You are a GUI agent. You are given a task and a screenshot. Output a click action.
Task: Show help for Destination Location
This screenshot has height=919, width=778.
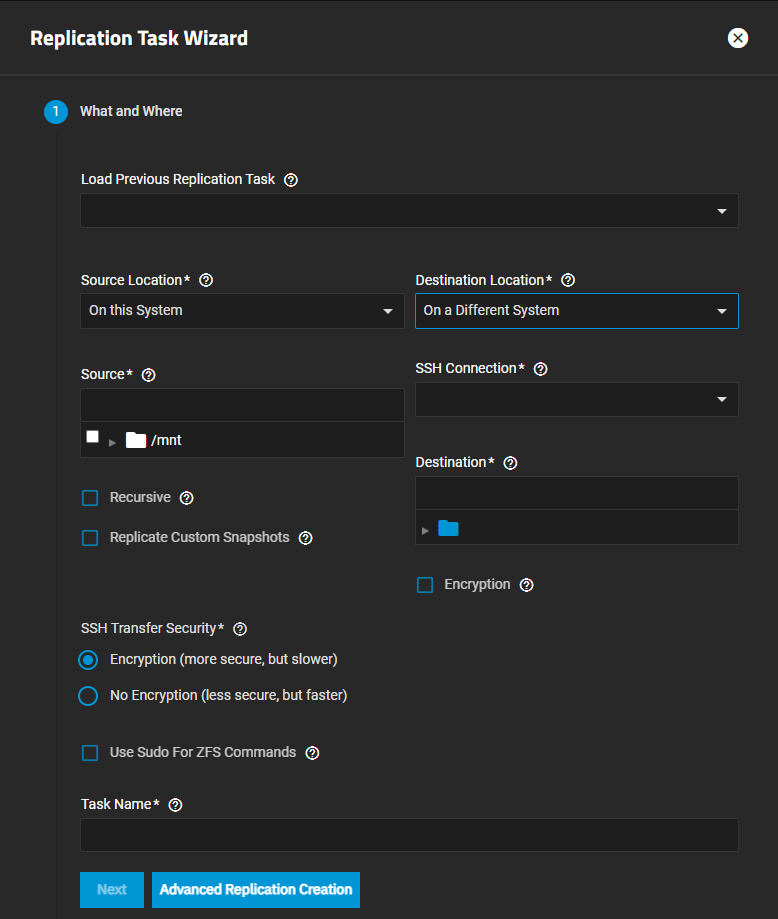pos(569,281)
